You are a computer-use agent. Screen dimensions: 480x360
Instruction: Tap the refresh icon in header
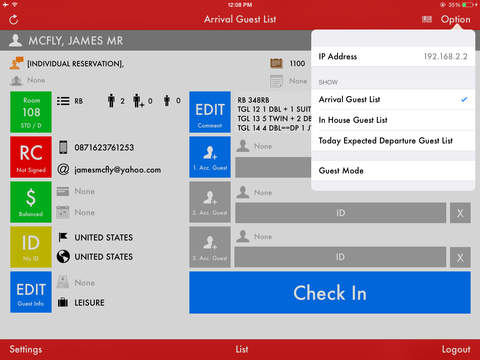coord(14,20)
